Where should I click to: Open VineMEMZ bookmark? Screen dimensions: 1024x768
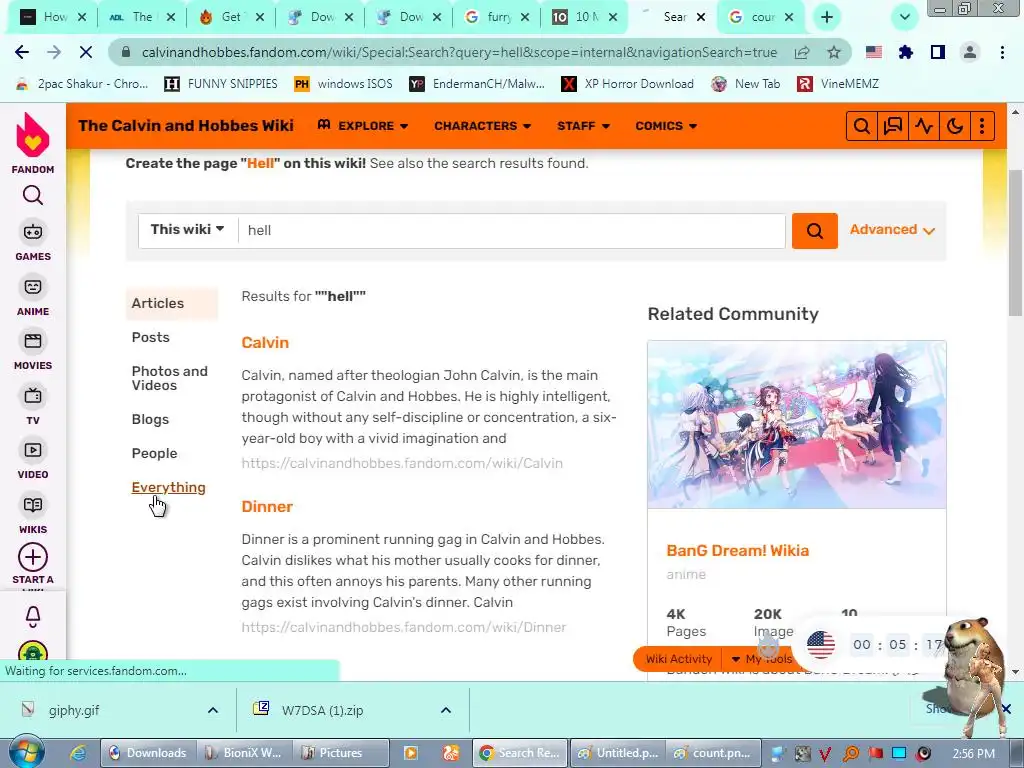pyautogui.click(x=838, y=84)
